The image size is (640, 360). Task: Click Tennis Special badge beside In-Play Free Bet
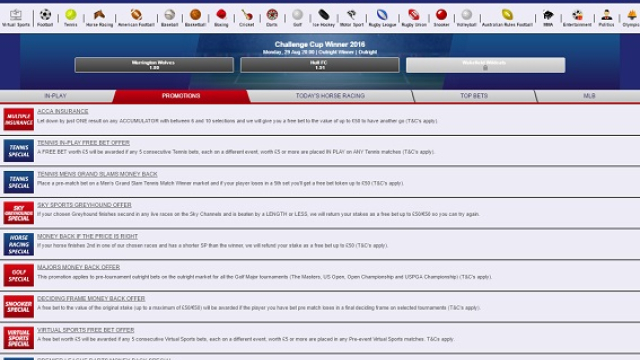pyautogui.click(x=19, y=151)
